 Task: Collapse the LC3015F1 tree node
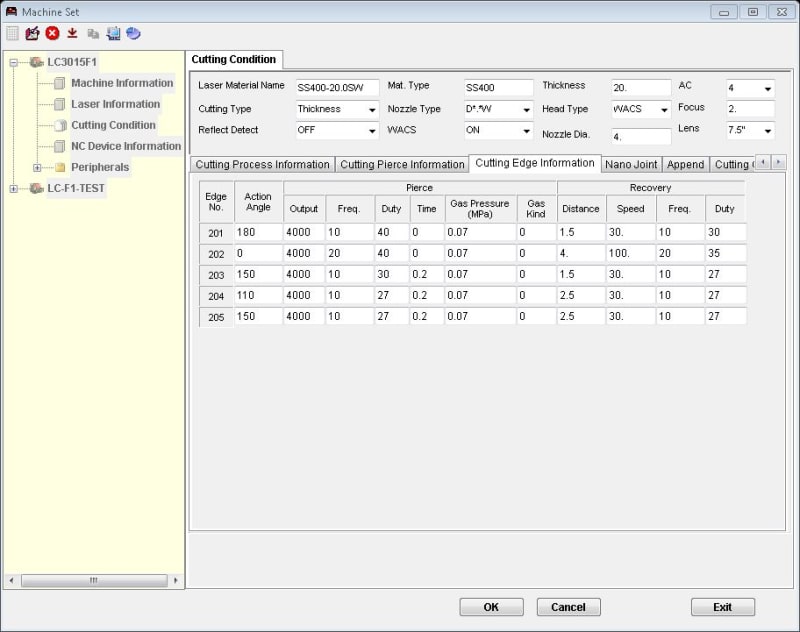tap(14, 63)
